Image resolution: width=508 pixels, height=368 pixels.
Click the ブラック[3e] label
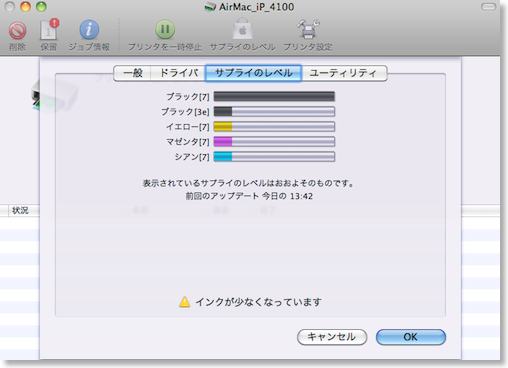click(185, 112)
